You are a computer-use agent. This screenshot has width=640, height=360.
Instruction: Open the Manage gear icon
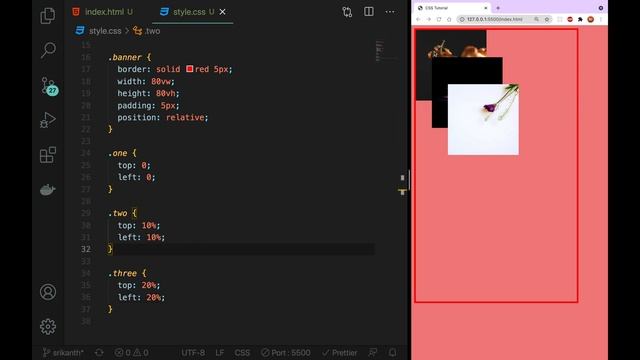[48, 327]
